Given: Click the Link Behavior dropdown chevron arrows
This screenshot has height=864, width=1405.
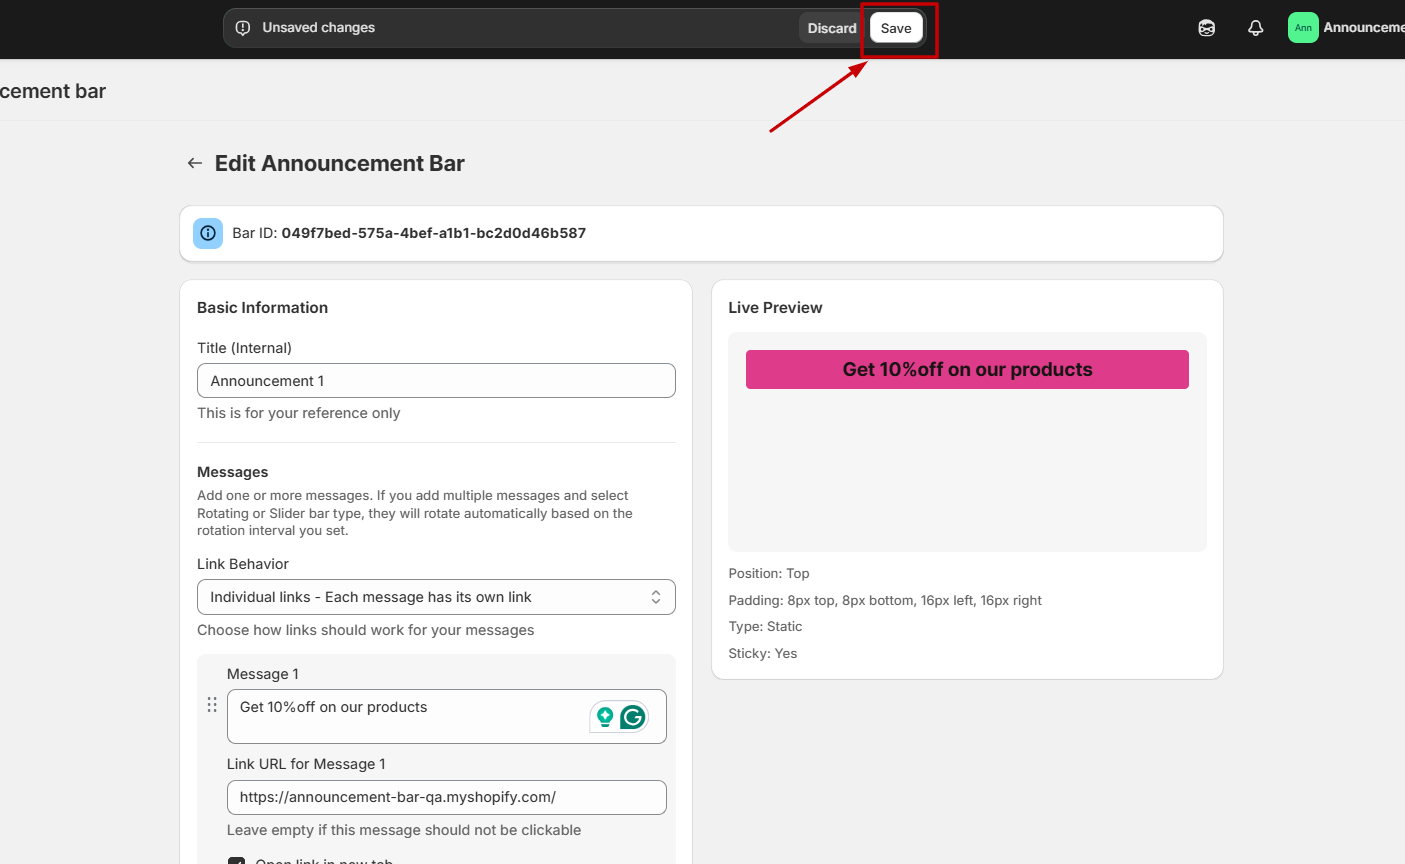Looking at the screenshot, I should [x=656, y=597].
